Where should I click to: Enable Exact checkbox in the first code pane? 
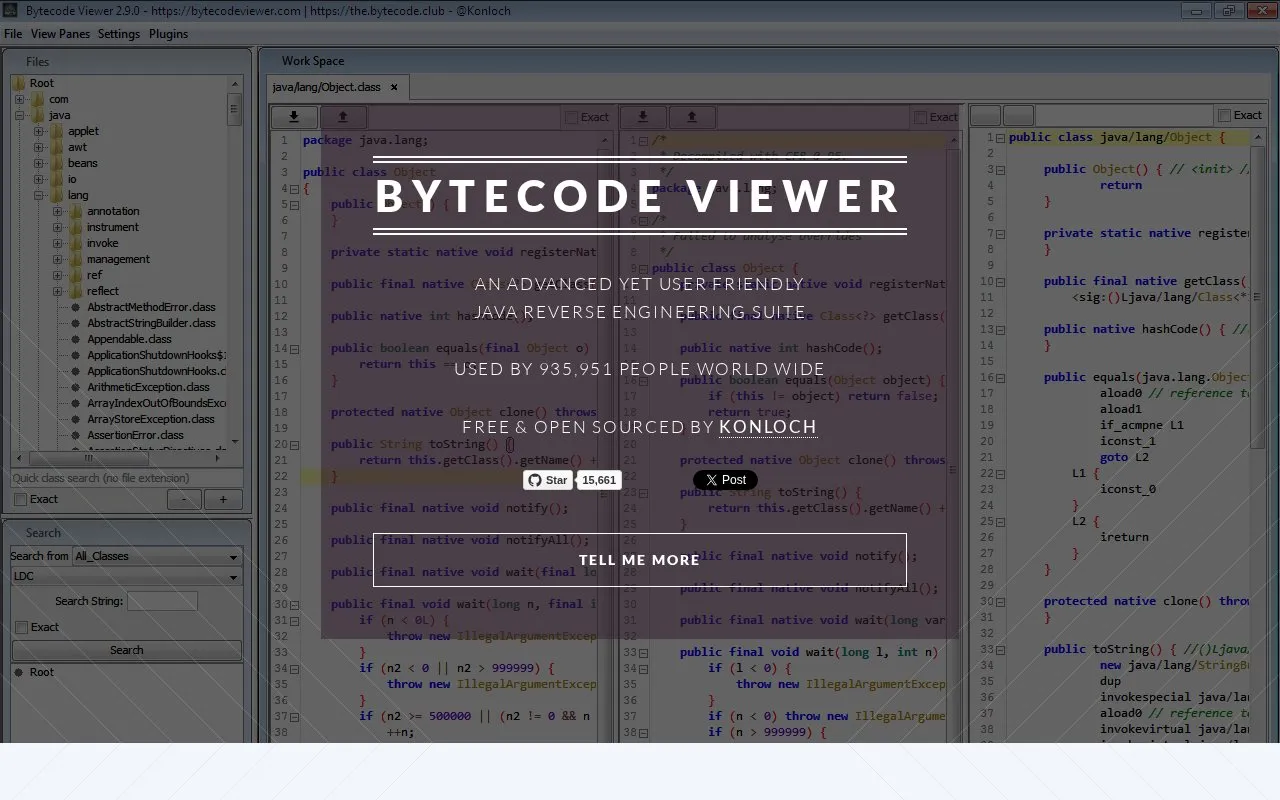(572, 117)
